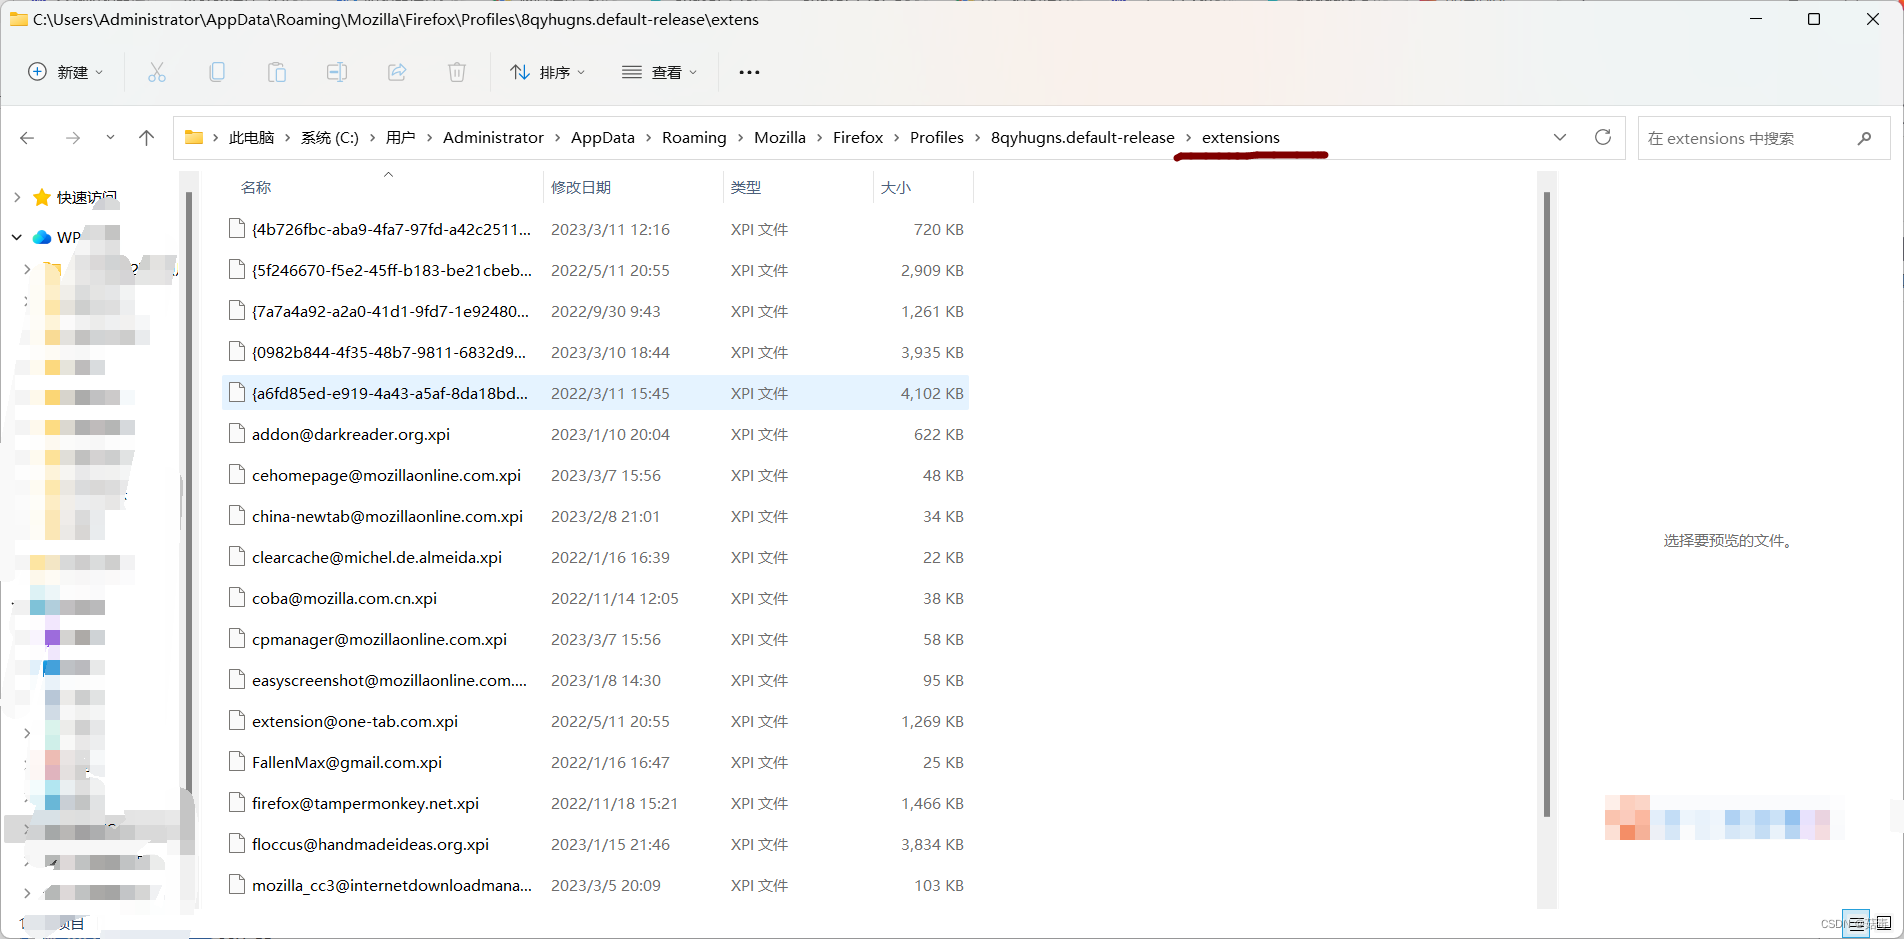Select 快速访问 in navigation pane

tap(76, 198)
